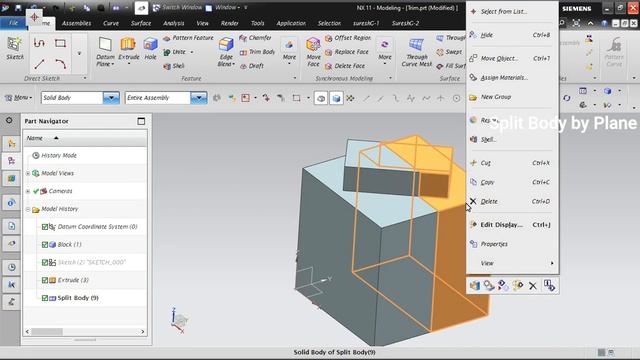Toggle the Sketch (2) SKETCH_000 checkbox
The width and height of the screenshot is (640, 360).
[45, 262]
